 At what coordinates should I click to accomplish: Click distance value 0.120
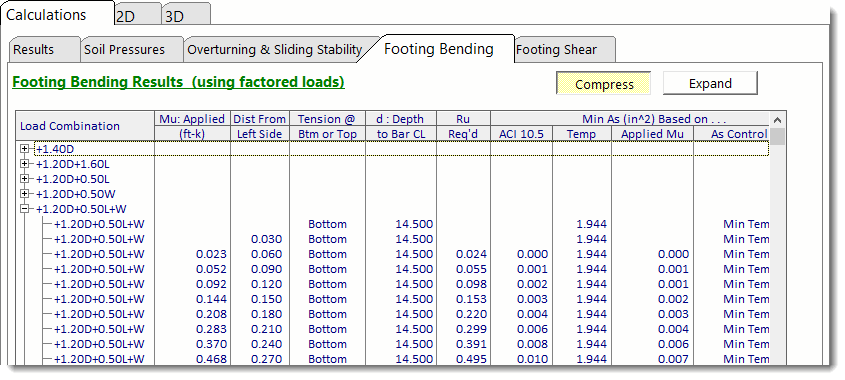click(x=267, y=285)
